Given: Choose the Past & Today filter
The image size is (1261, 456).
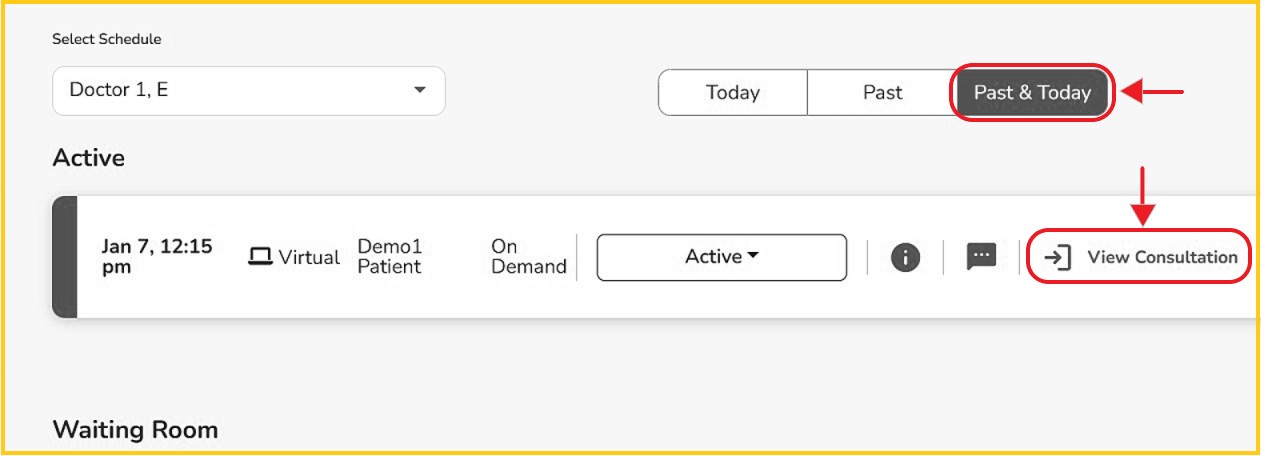Looking at the screenshot, I should [x=1032, y=92].
